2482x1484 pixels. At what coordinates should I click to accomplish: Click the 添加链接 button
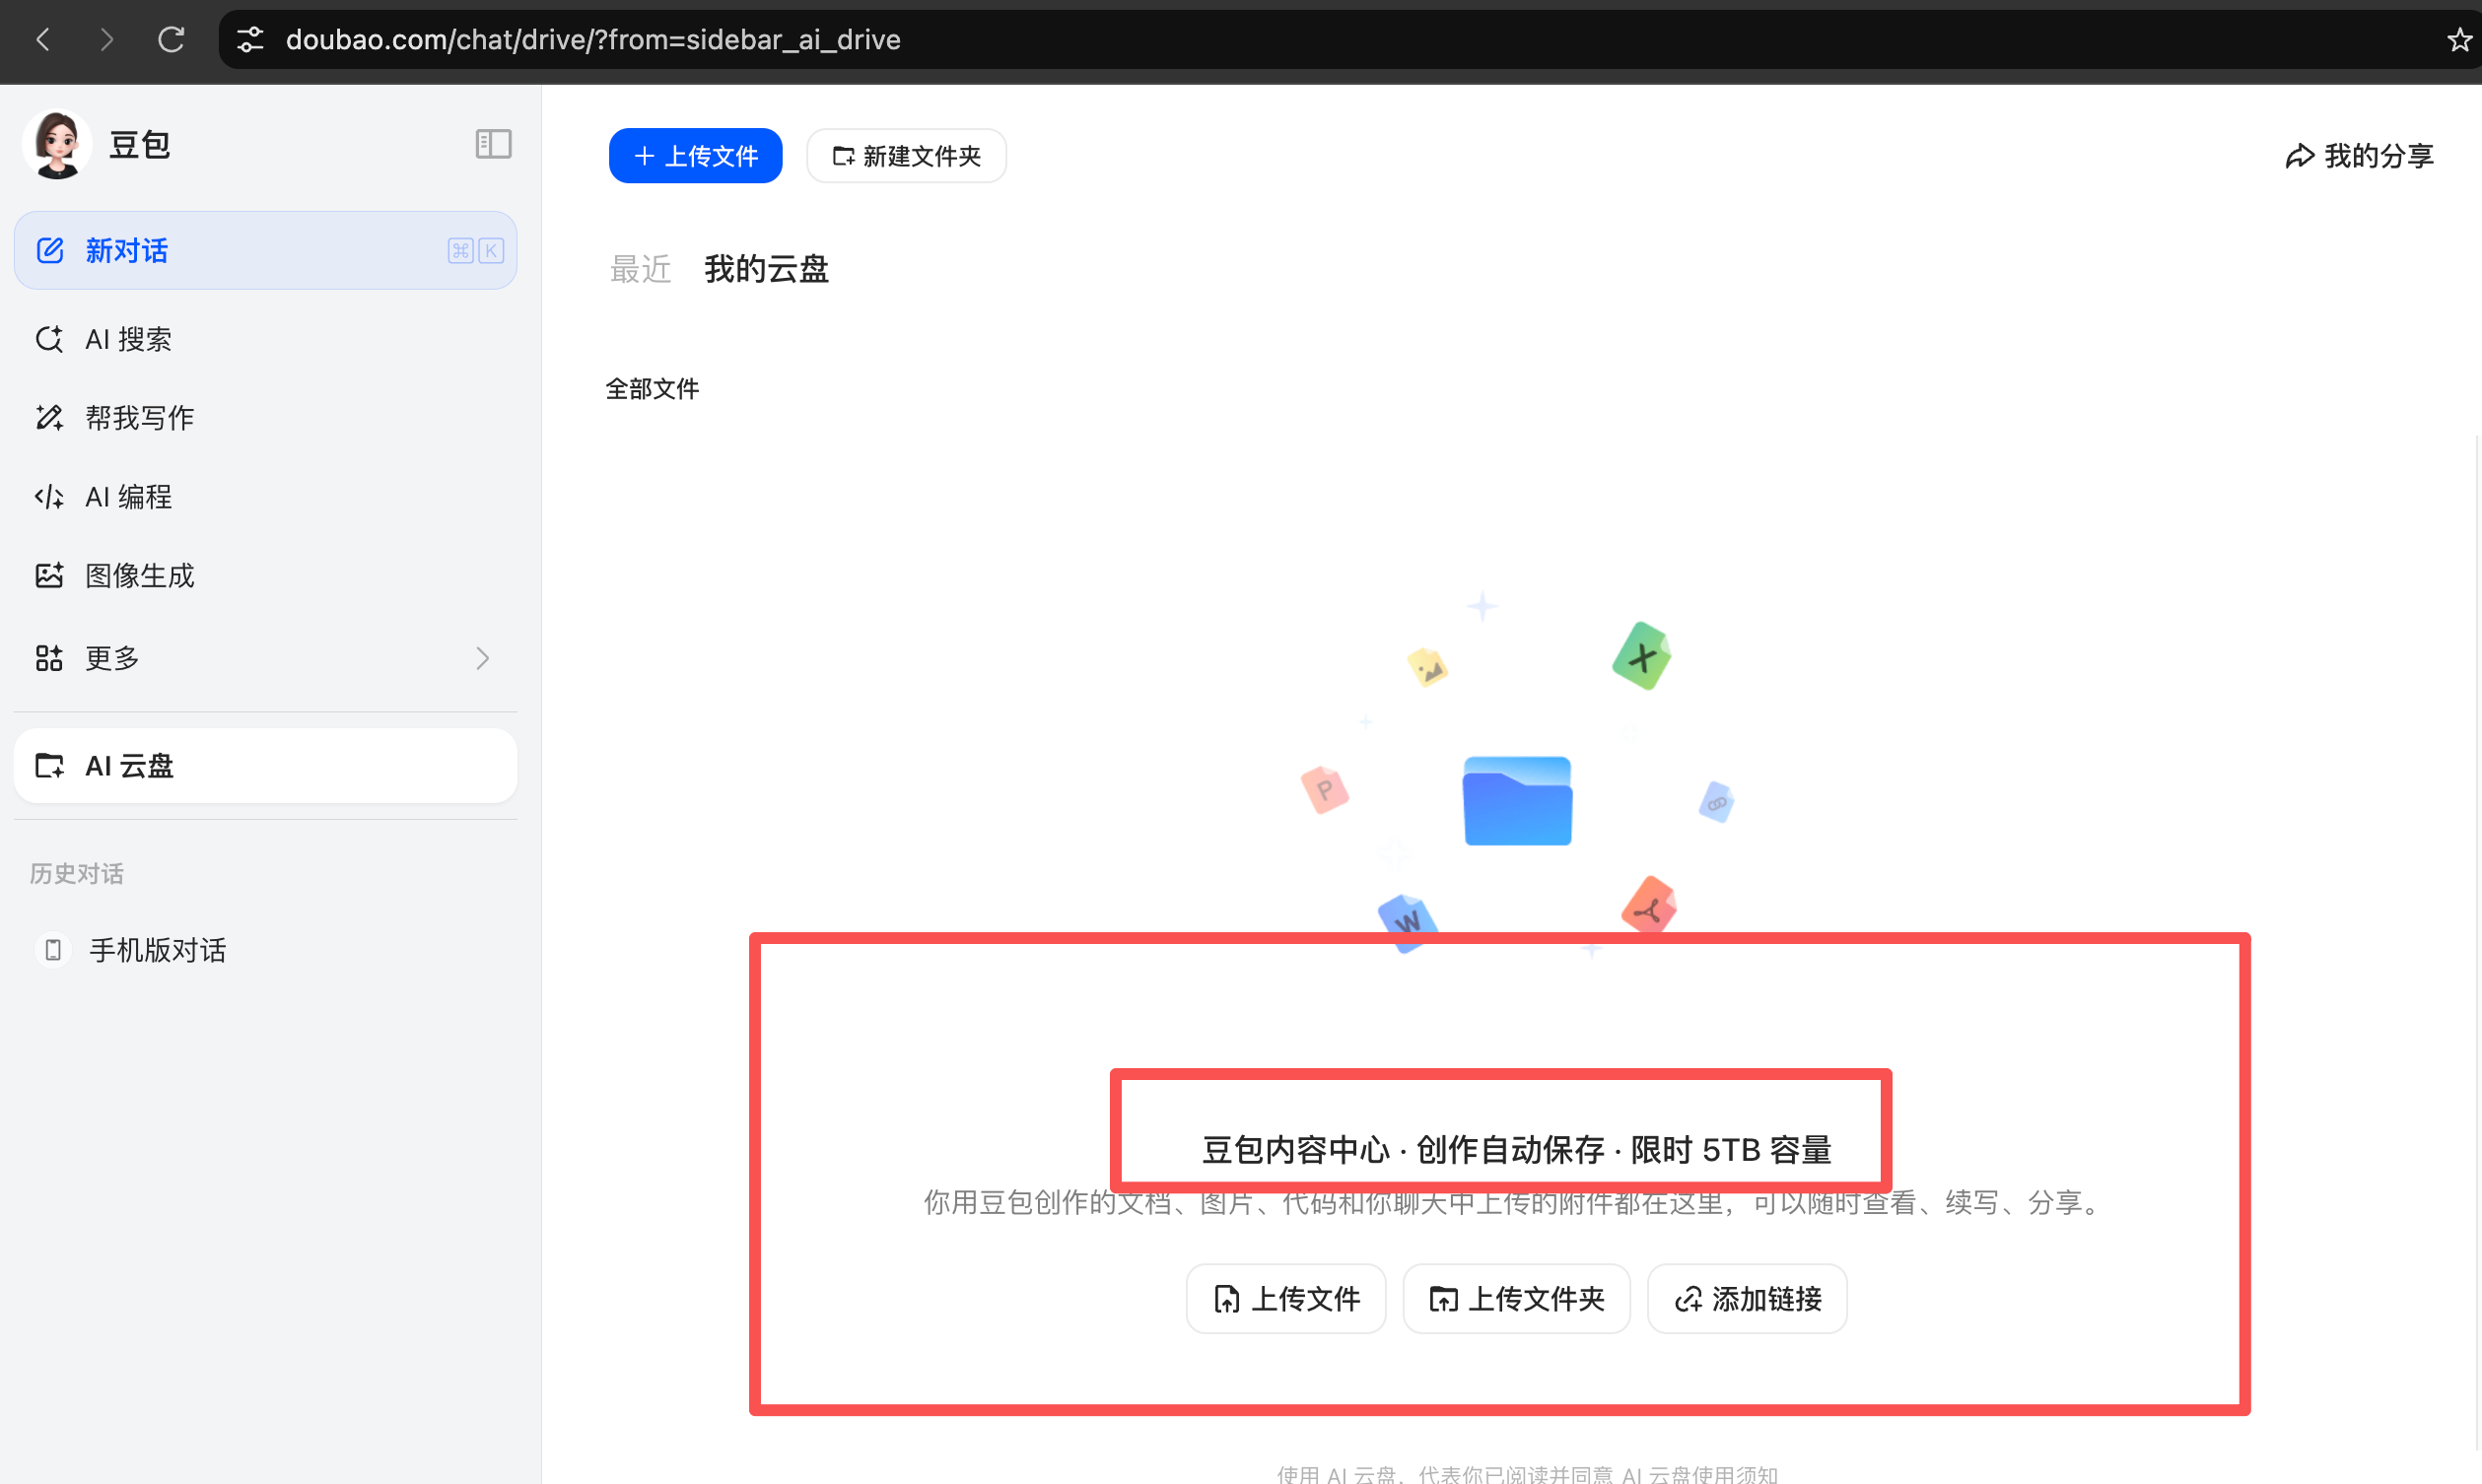pos(1747,1299)
